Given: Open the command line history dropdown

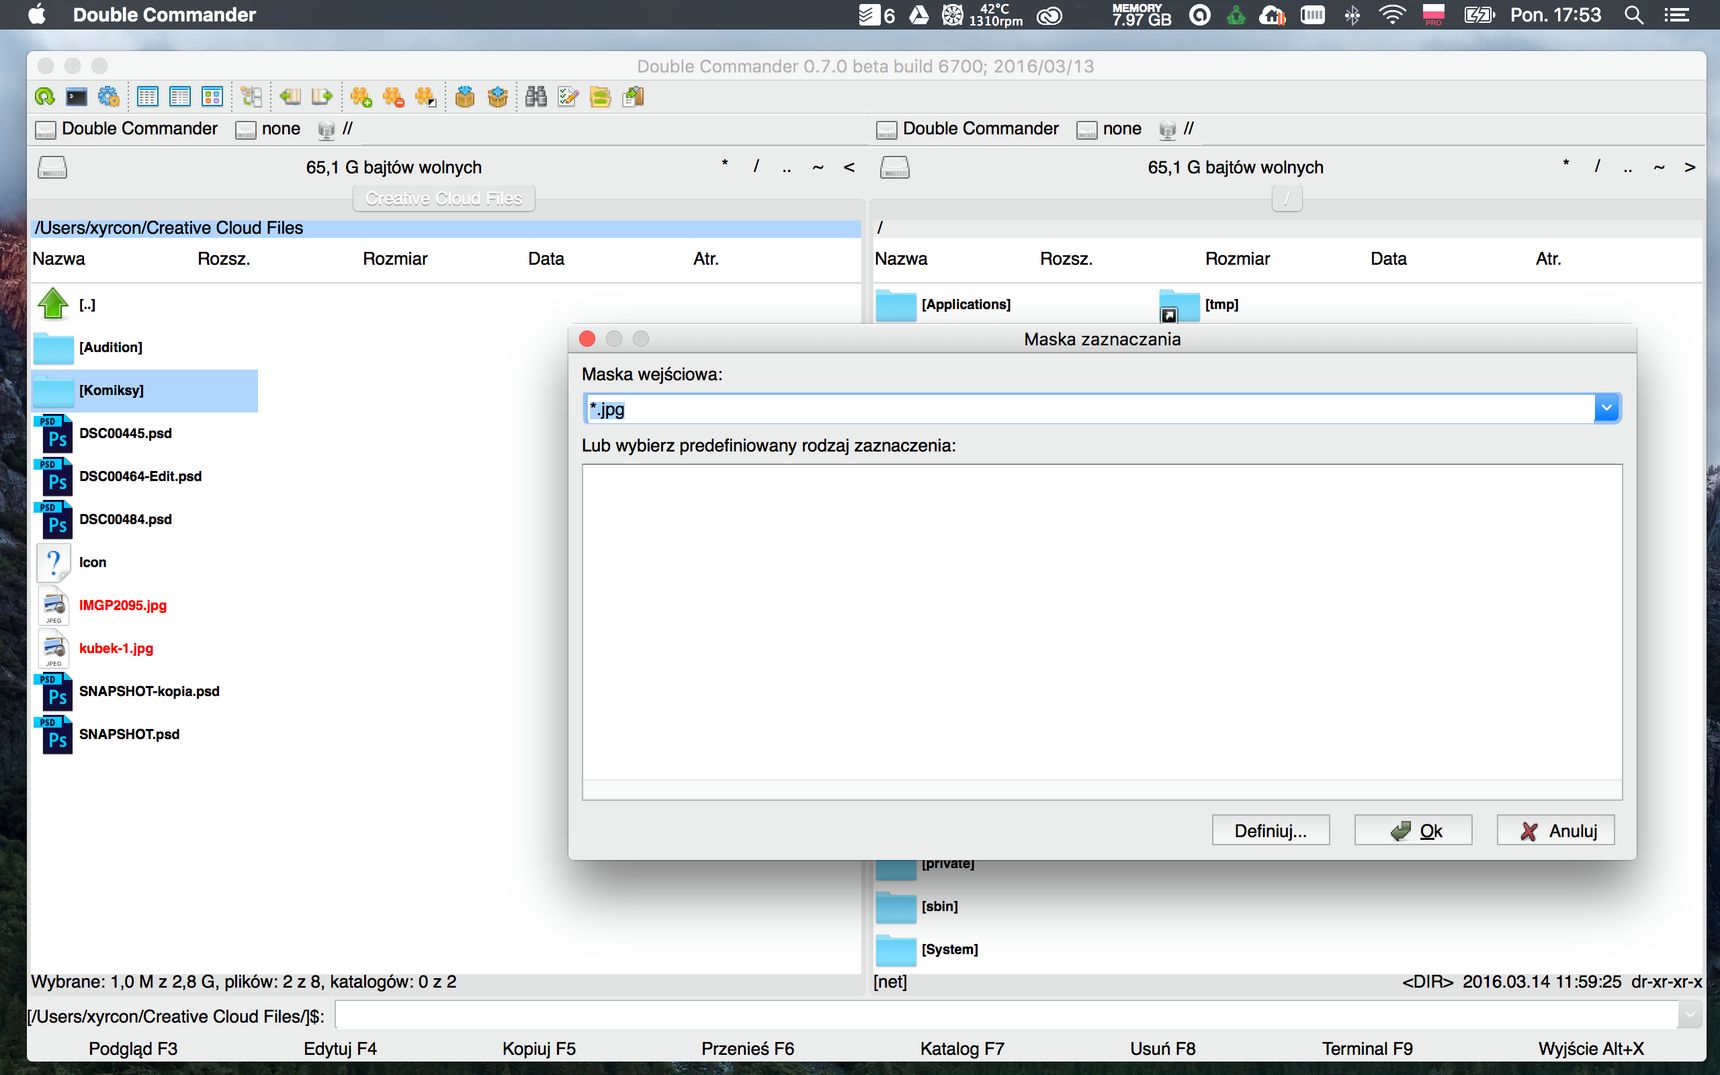Looking at the screenshot, I should click(1690, 1016).
